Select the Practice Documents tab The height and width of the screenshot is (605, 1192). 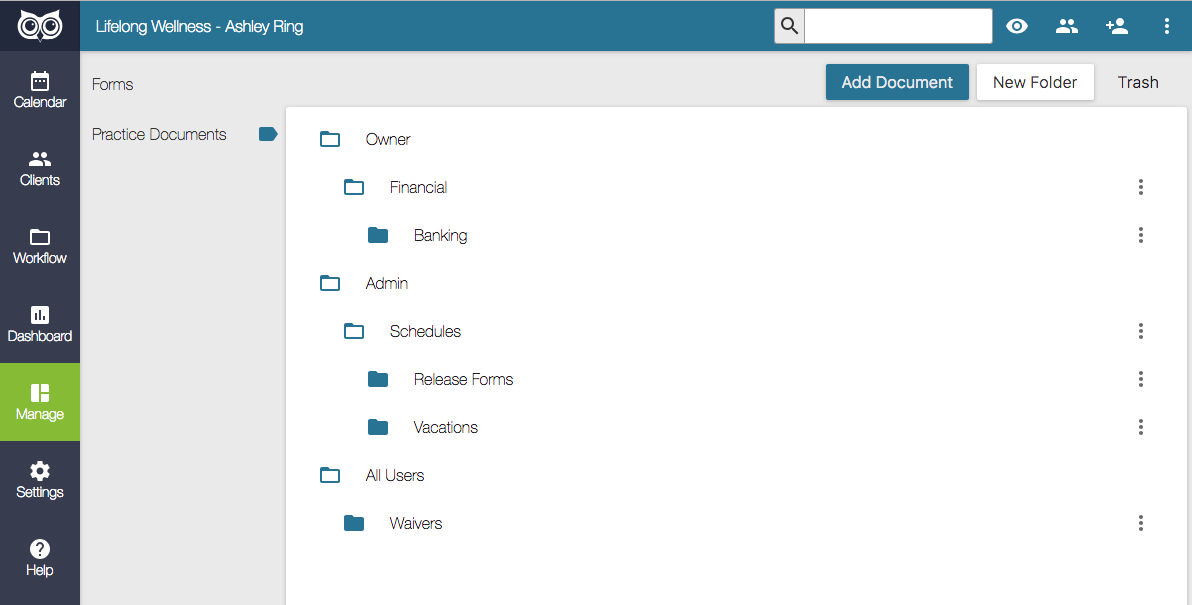[x=158, y=134]
